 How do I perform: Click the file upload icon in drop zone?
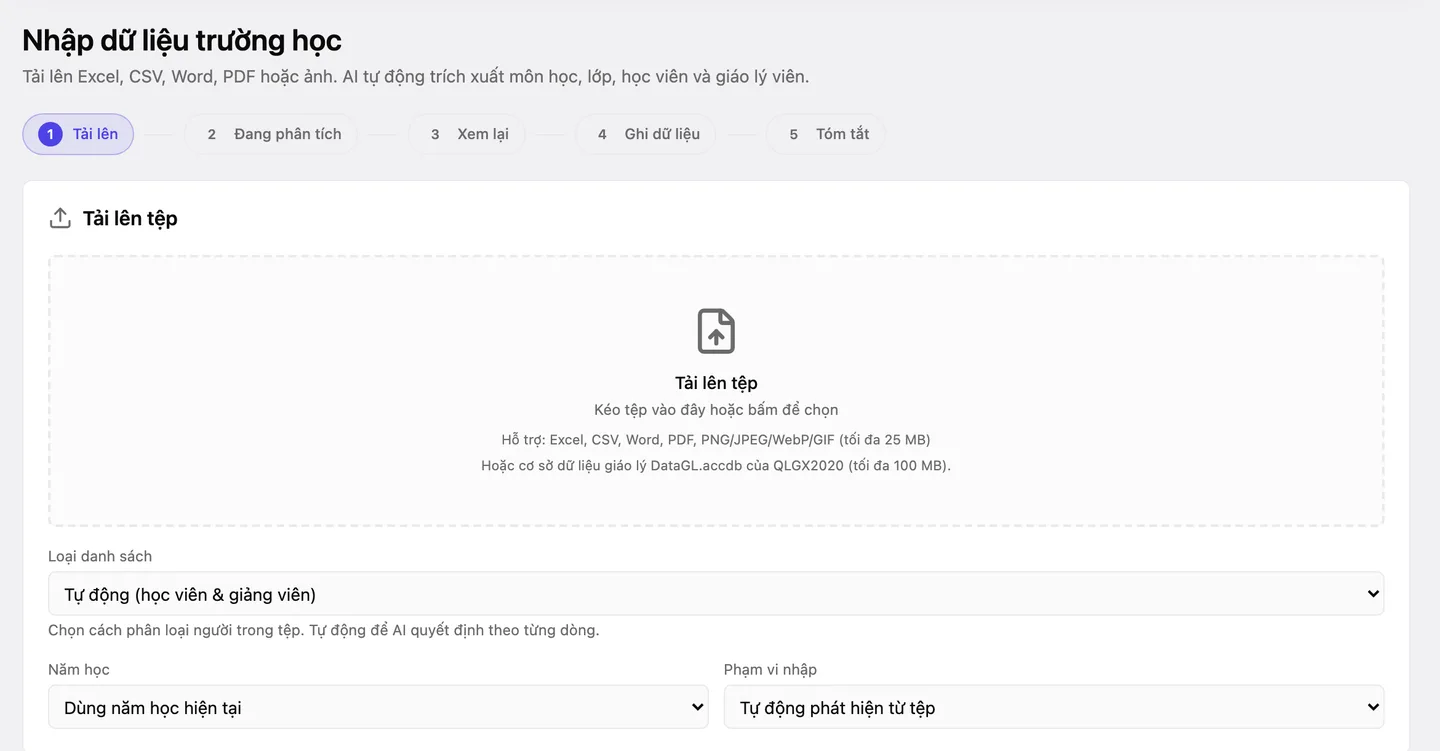coord(716,331)
